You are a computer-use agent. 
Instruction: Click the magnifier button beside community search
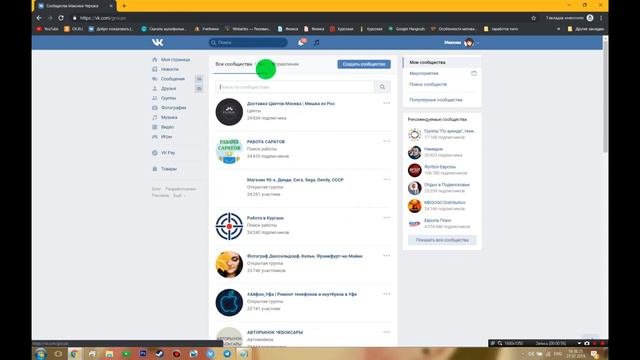[382, 87]
